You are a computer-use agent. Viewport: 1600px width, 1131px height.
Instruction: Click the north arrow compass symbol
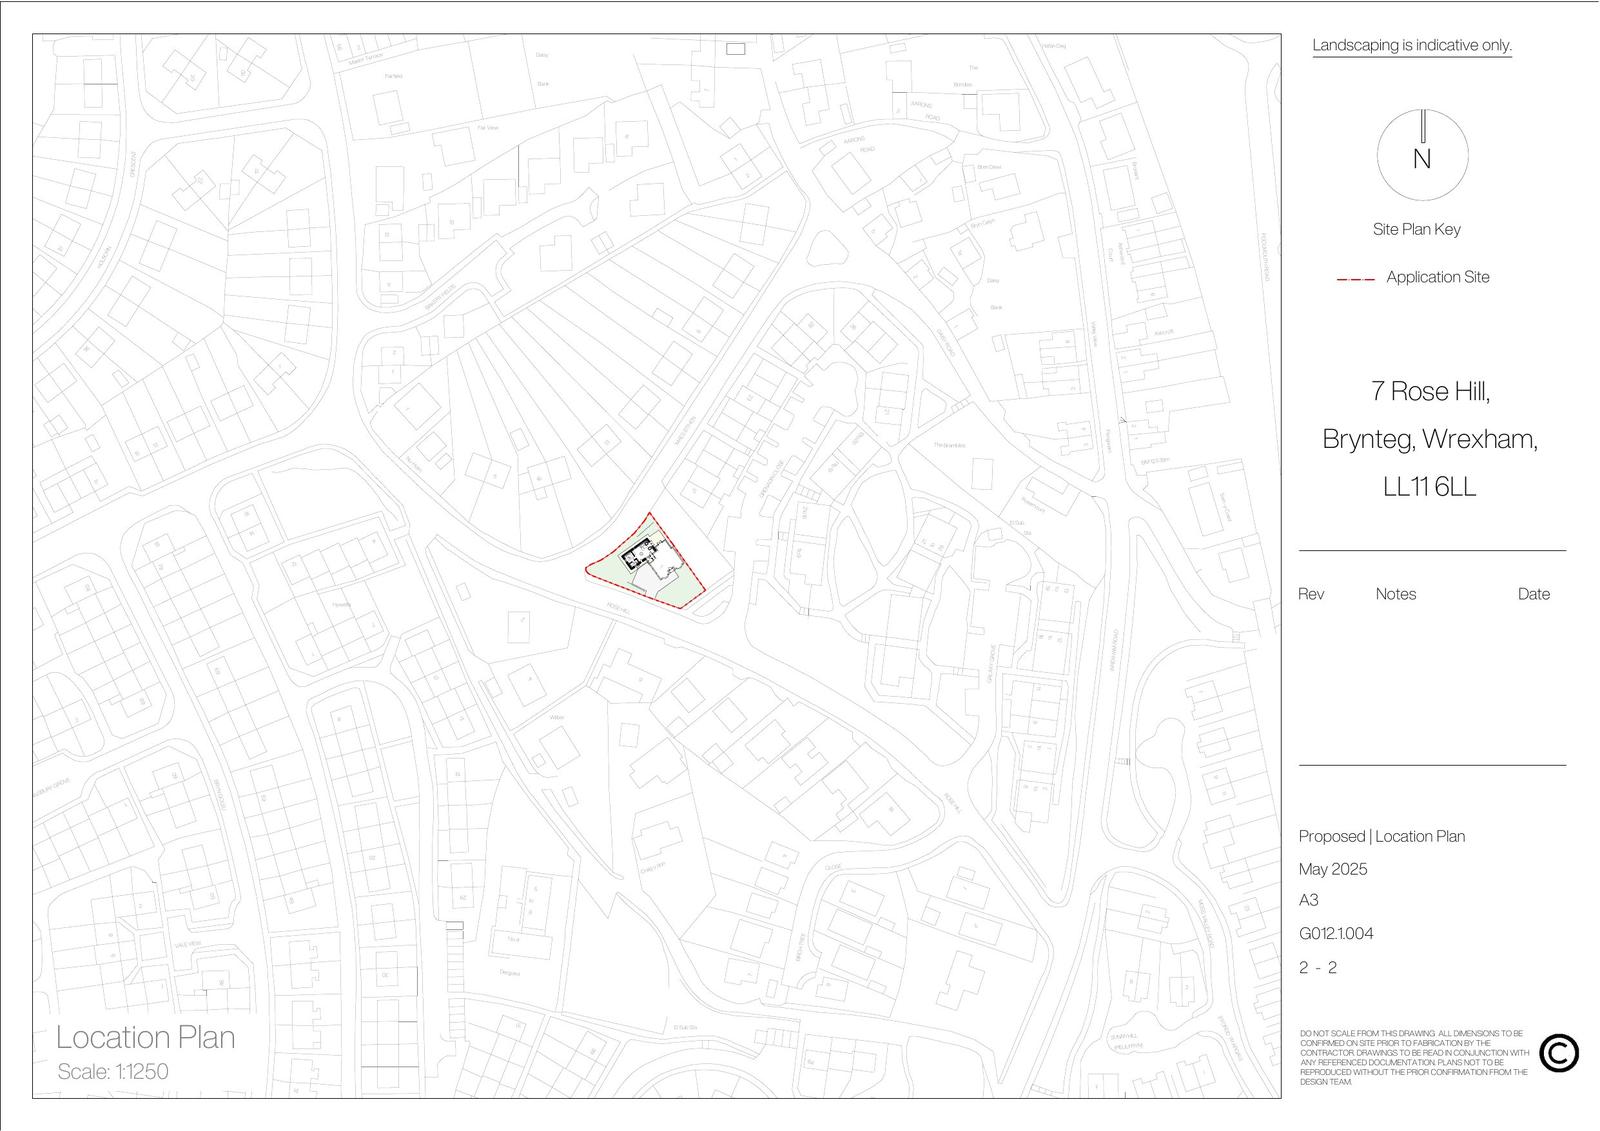(x=1421, y=155)
